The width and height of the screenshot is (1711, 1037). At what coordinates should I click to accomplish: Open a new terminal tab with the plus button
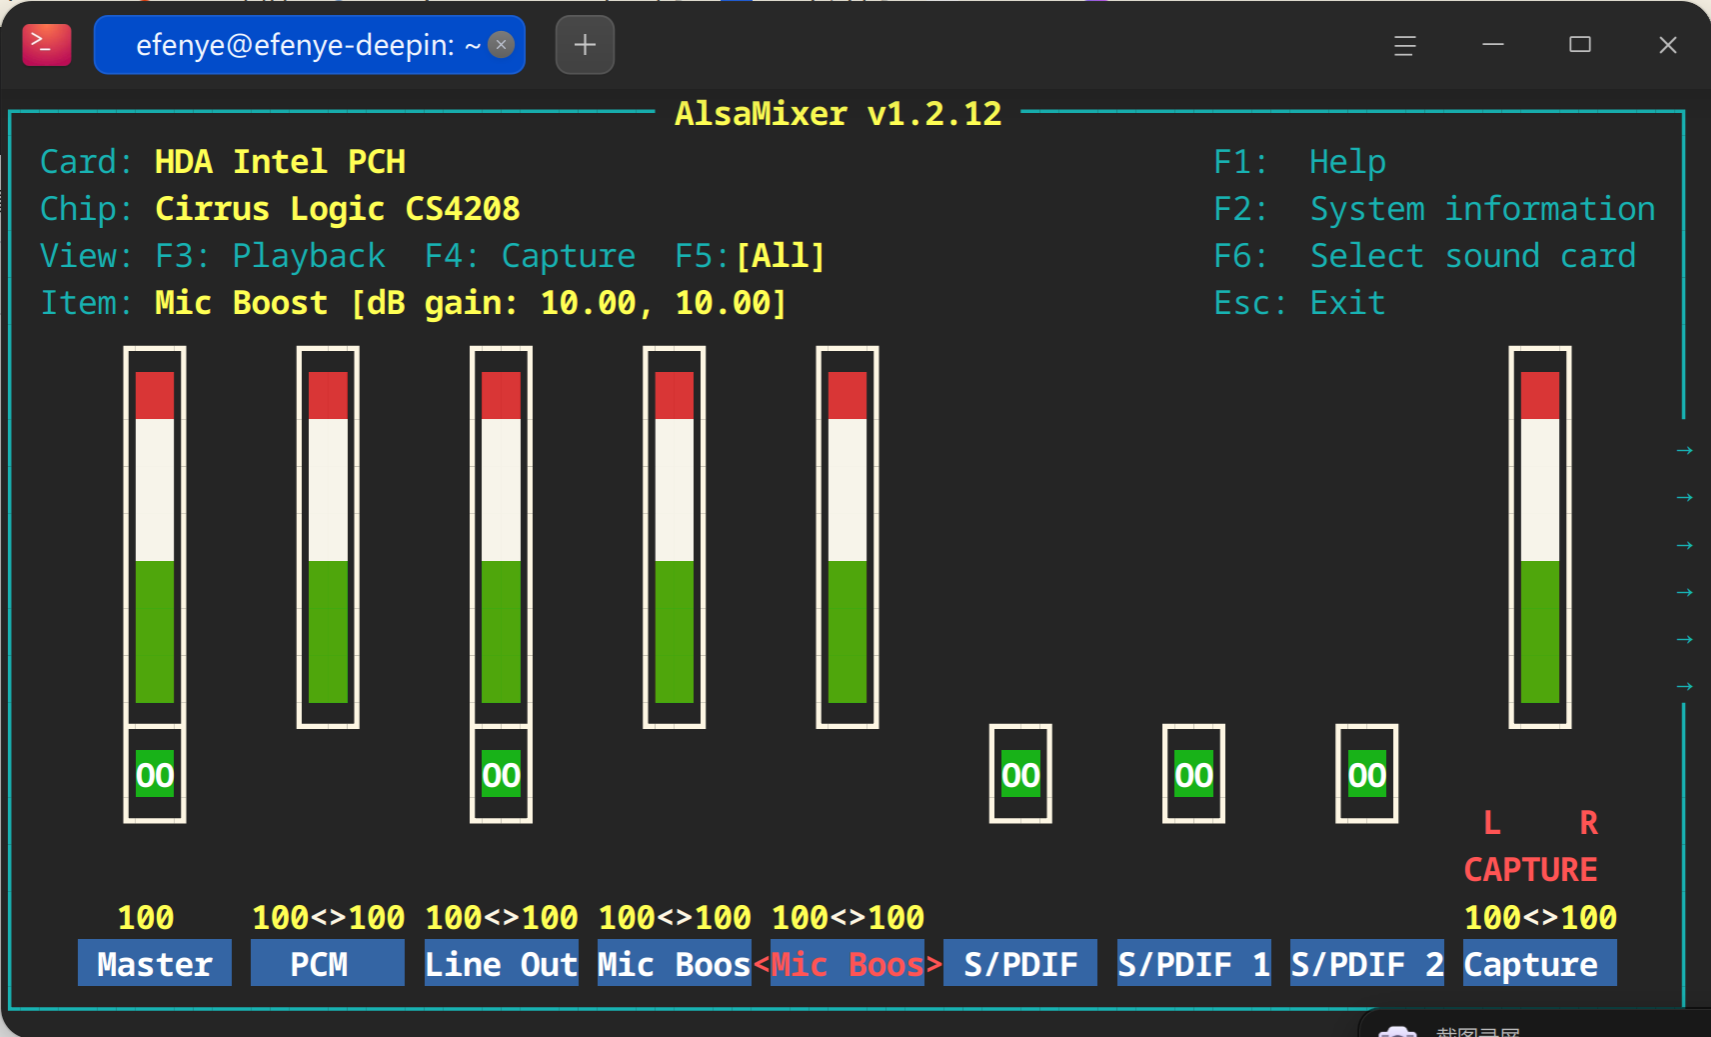[x=585, y=45]
